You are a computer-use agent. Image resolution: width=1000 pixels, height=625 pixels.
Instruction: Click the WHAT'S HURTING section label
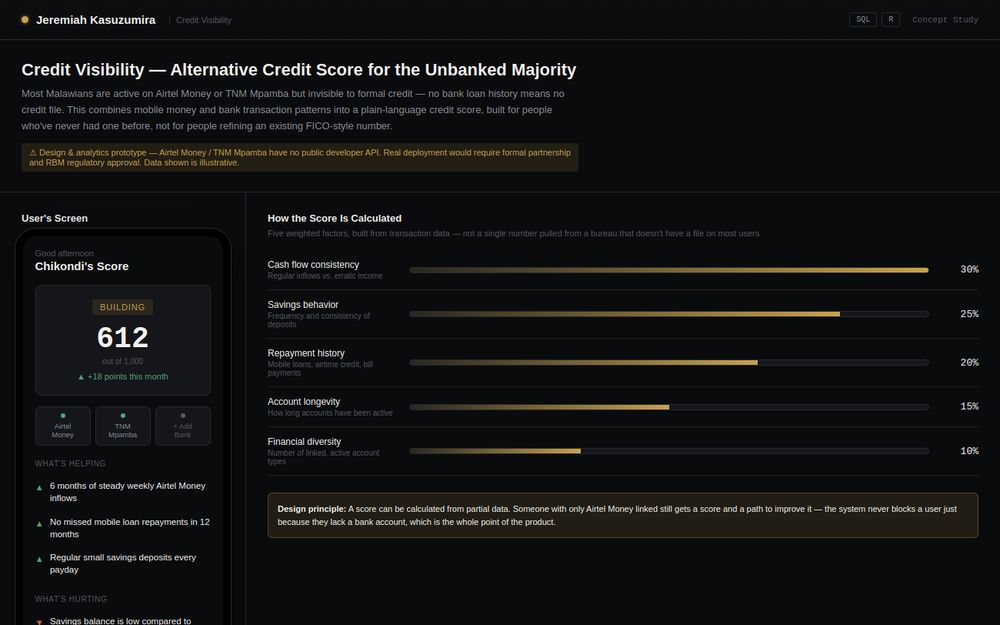coord(71,599)
